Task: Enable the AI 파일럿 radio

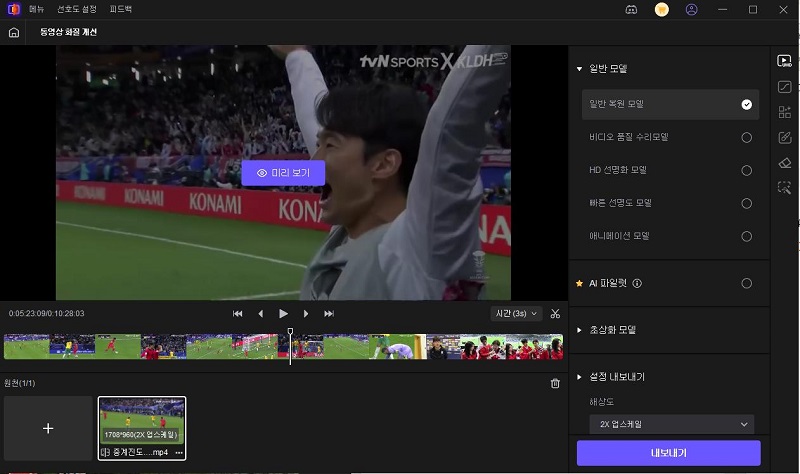Action: point(746,283)
